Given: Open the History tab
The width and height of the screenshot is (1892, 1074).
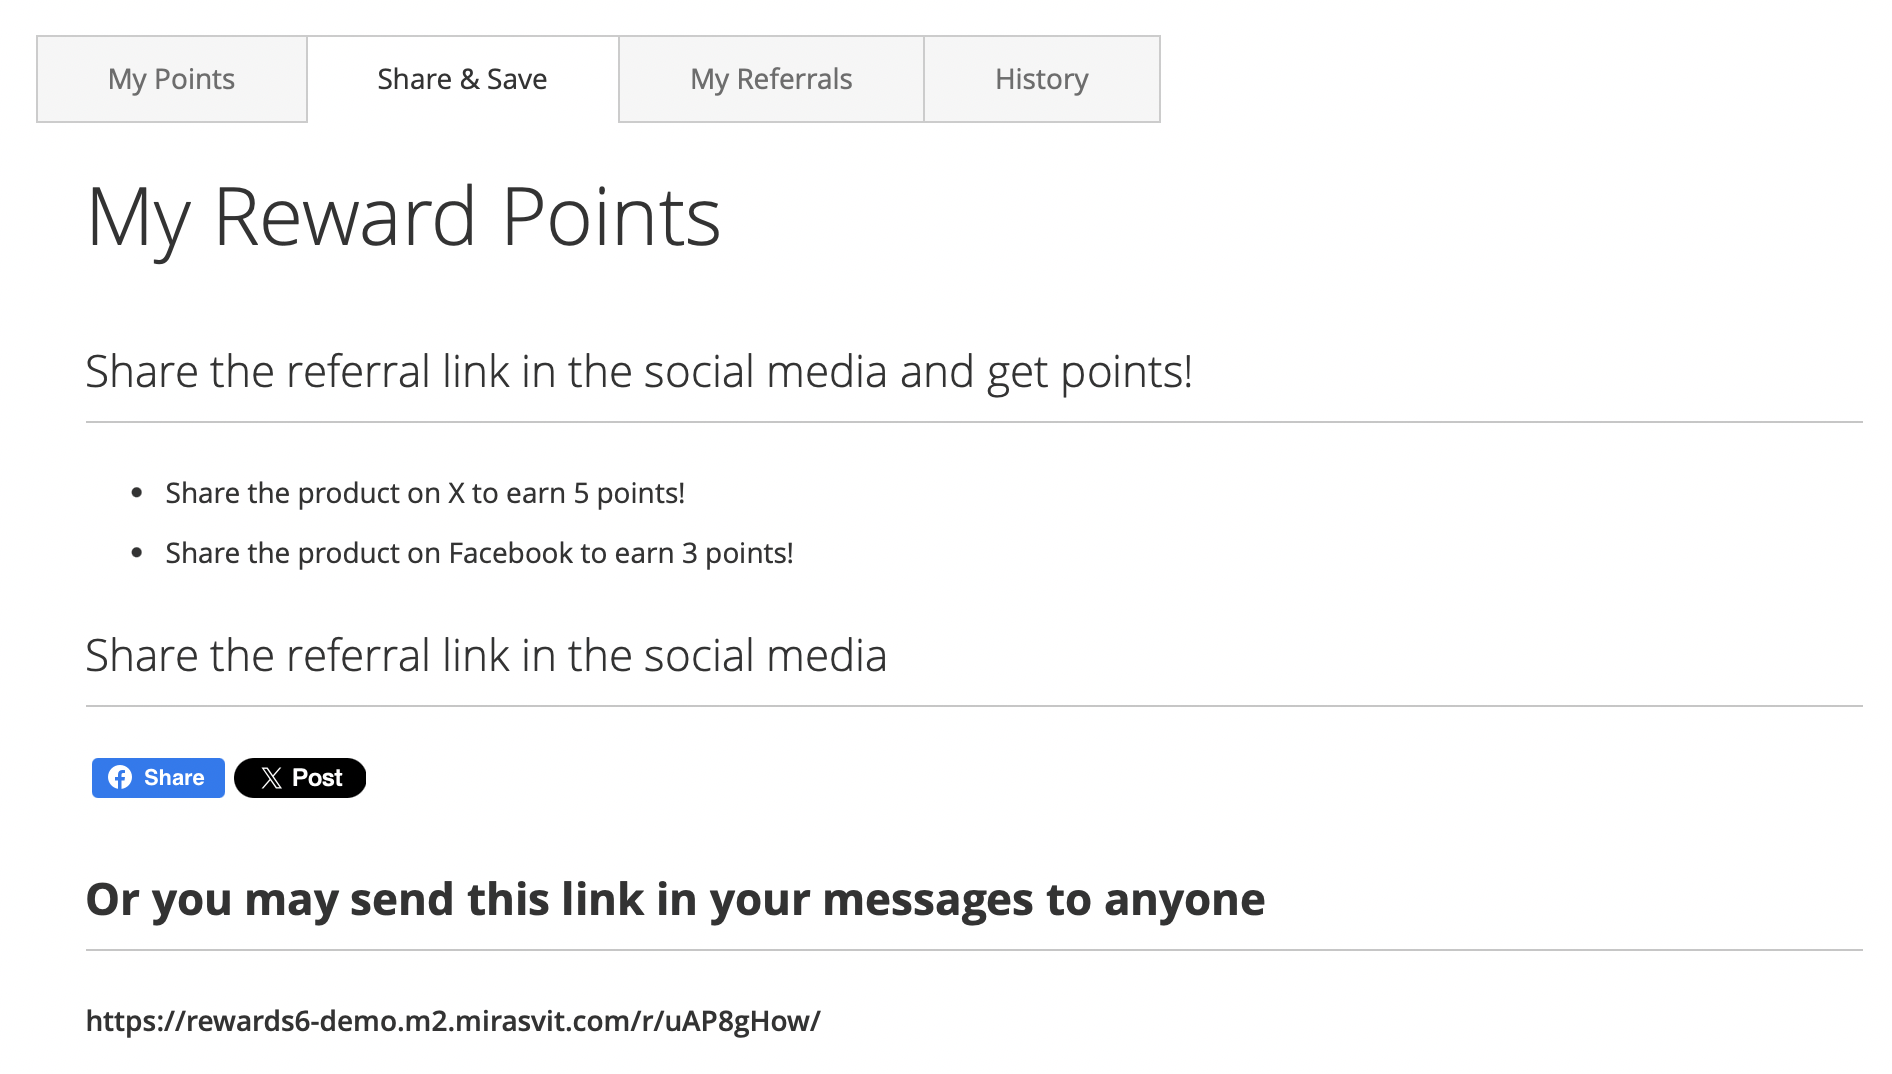Looking at the screenshot, I should [1041, 79].
